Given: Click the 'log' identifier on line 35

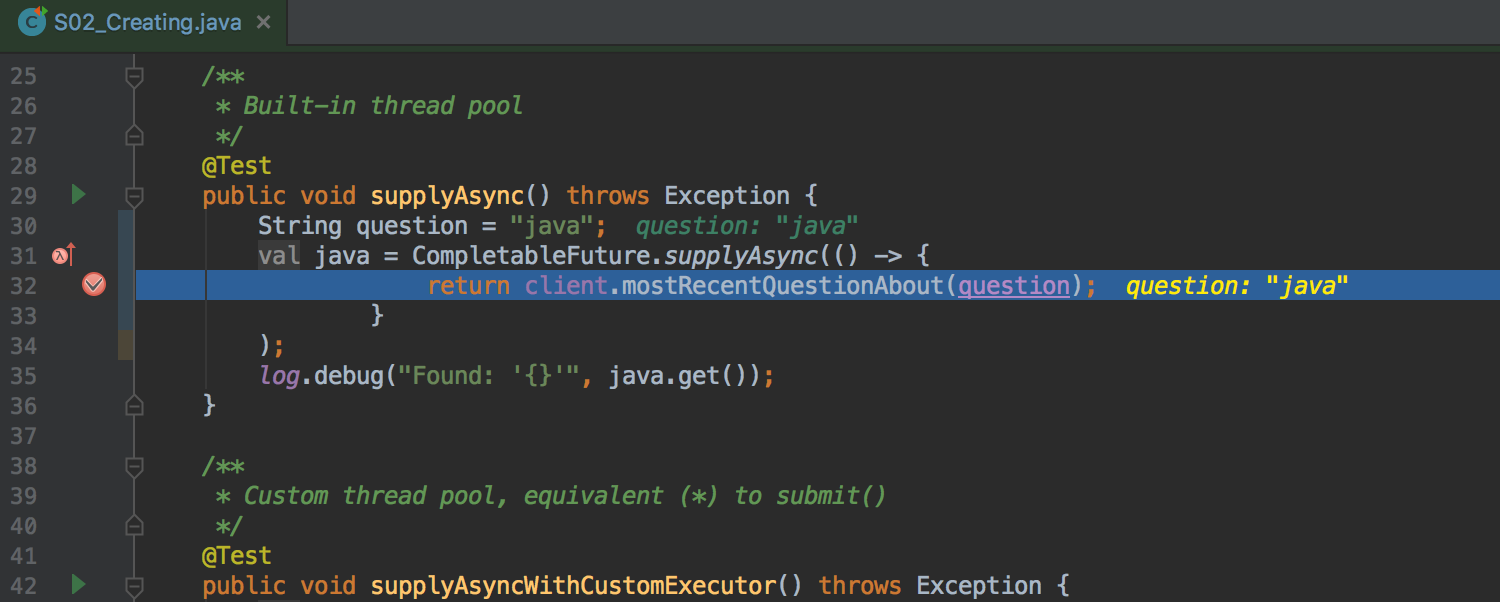Looking at the screenshot, I should 279,376.
